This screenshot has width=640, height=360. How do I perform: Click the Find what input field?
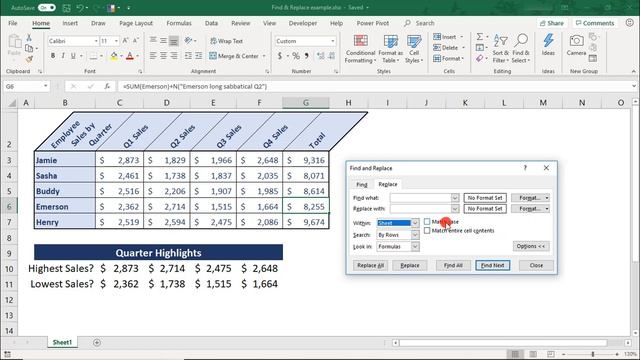pyautogui.click(x=420, y=198)
